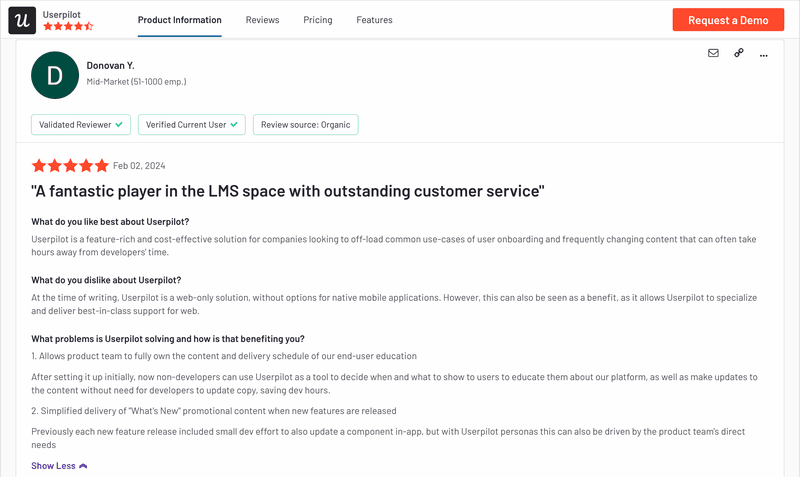Collapse the review with Show Less
Image resolution: width=800 pixels, height=477 pixels.
tap(59, 466)
